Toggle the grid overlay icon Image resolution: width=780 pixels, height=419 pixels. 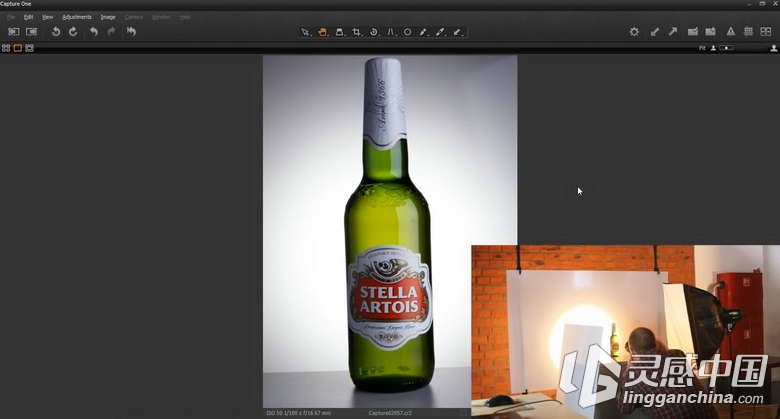(748, 32)
